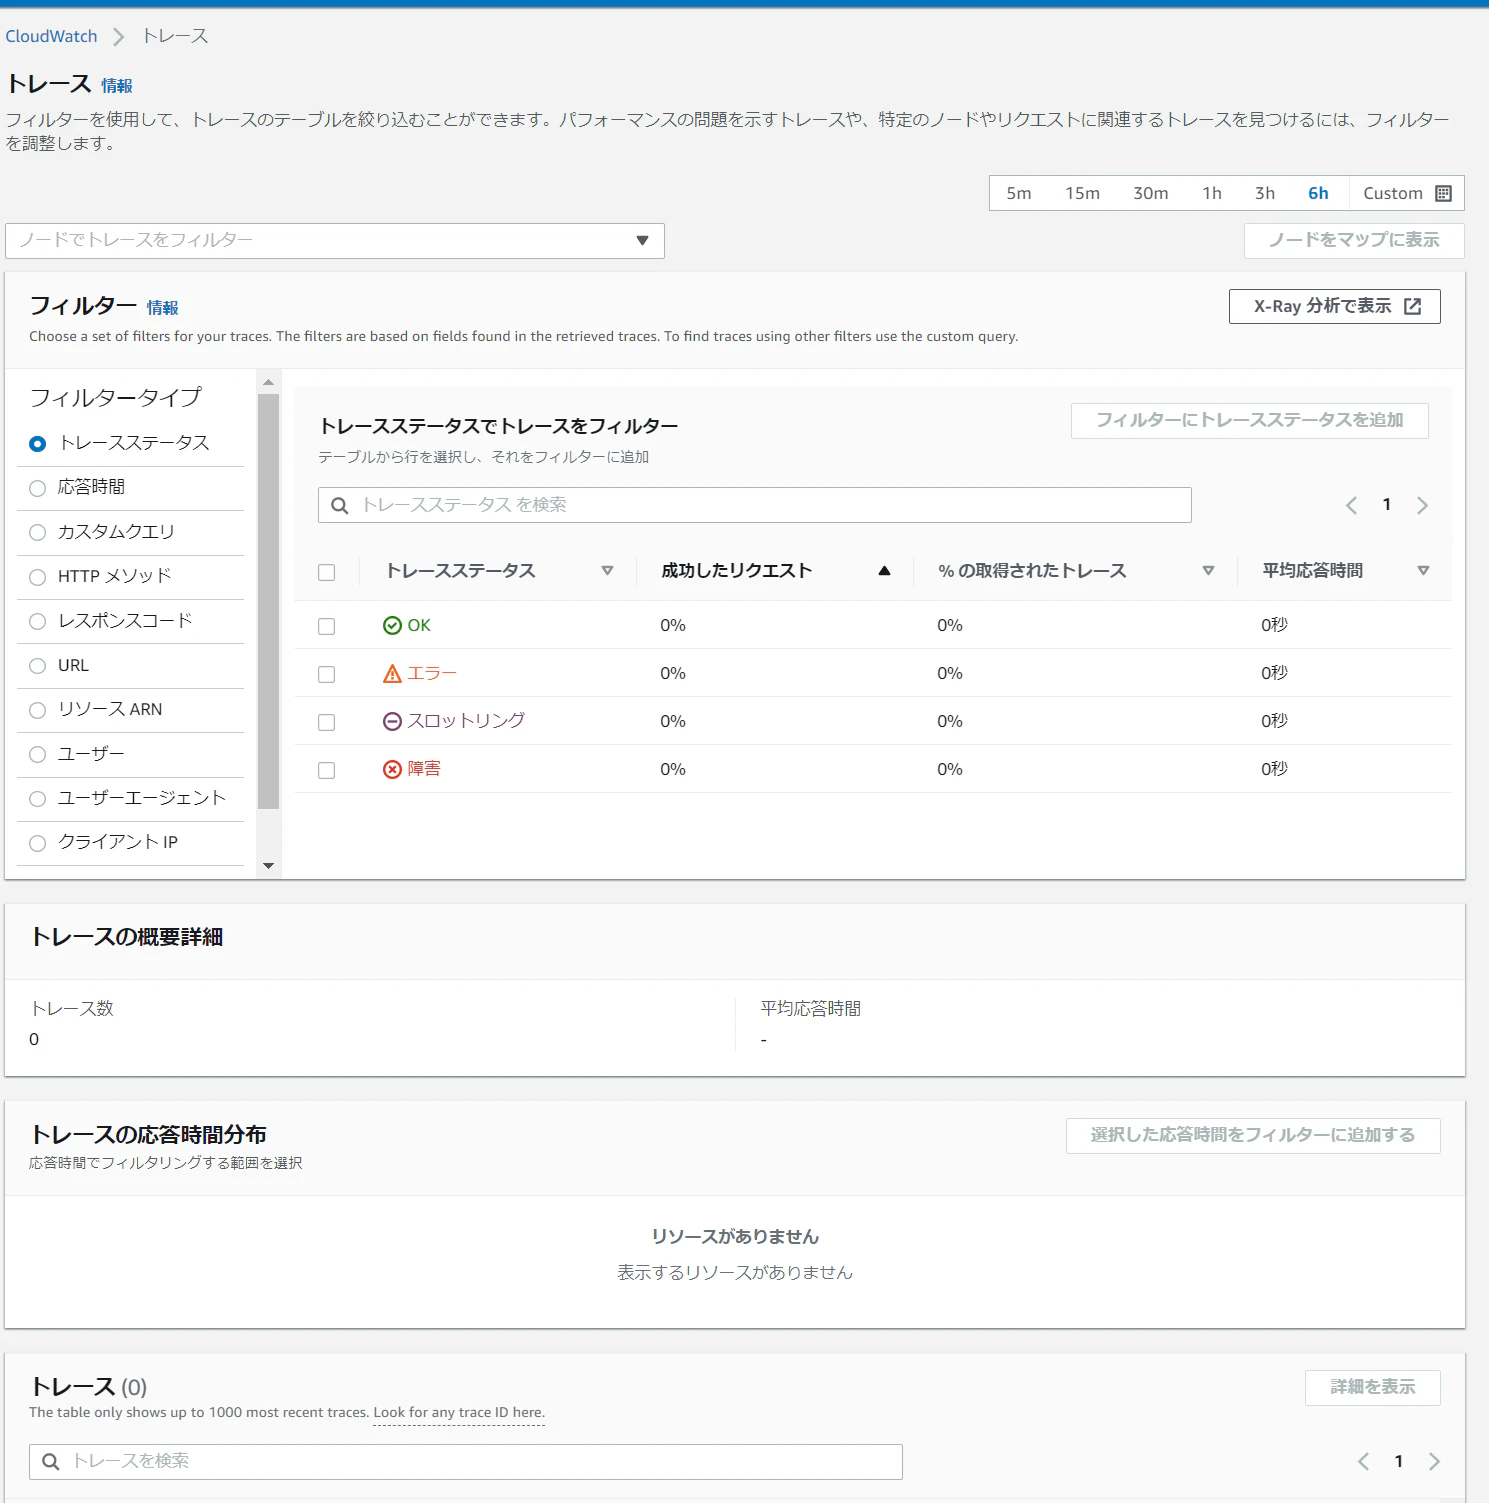Image resolution: width=1489 pixels, height=1503 pixels.
Task: Go to previous page of トレース list
Action: [1363, 1461]
